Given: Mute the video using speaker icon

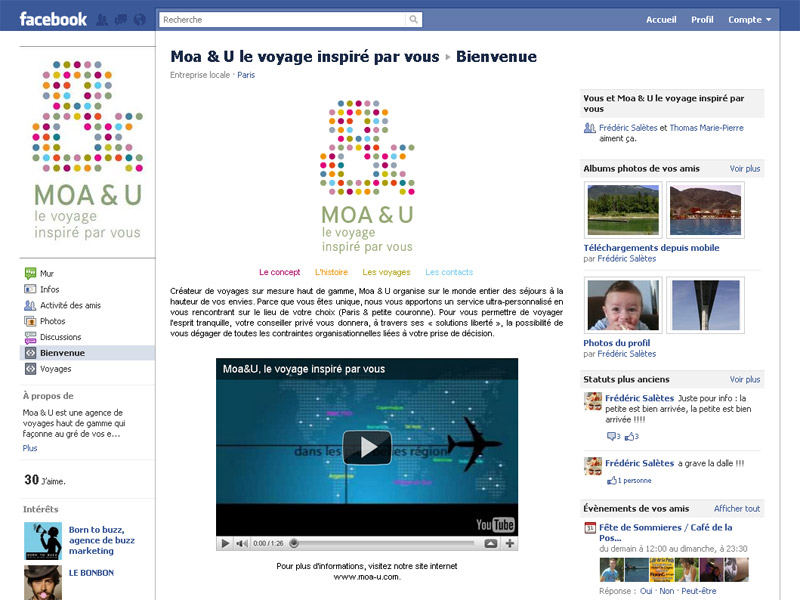Looking at the screenshot, I should [x=242, y=543].
